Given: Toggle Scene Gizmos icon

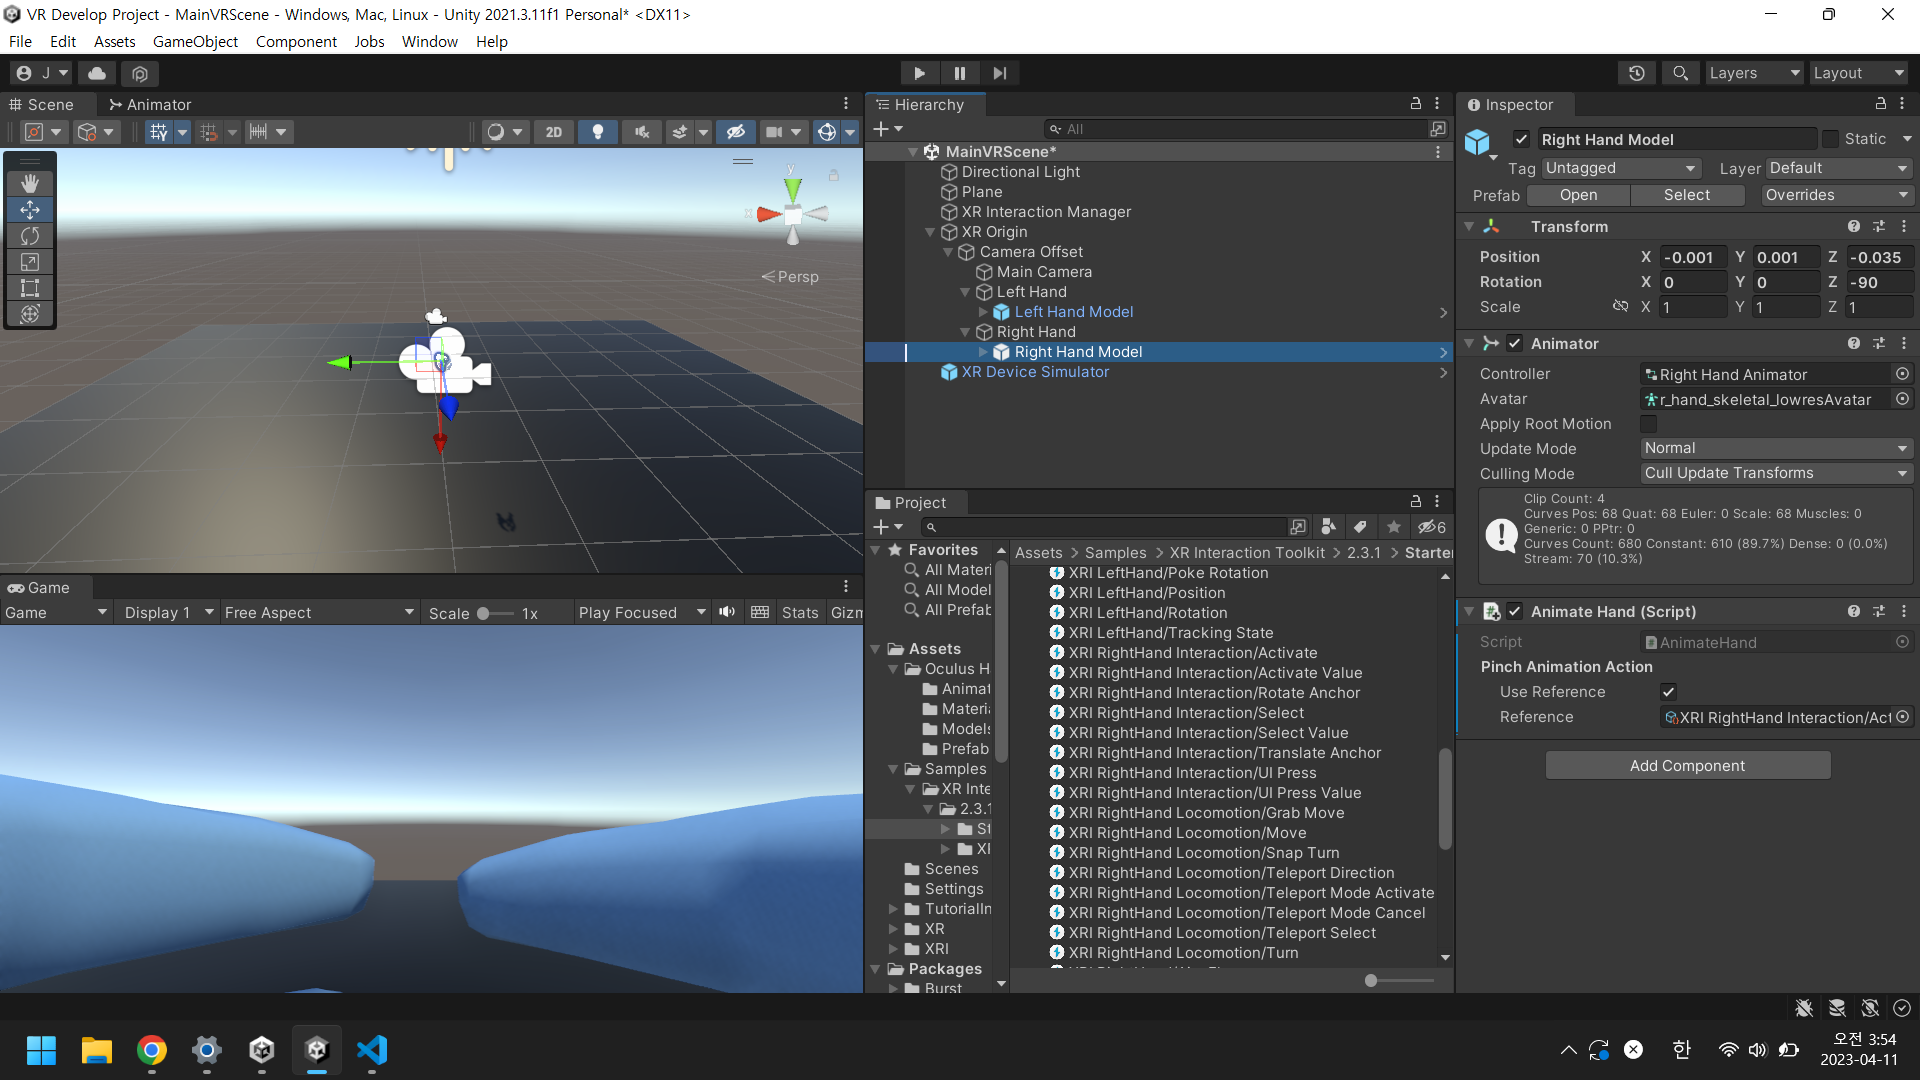Looking at the screenshot, I should click(x=826, y=132).
